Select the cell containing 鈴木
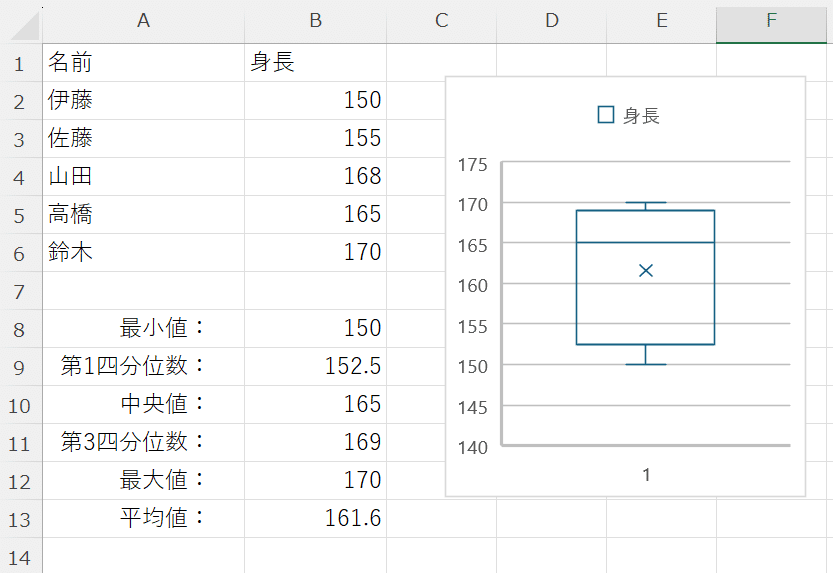833x573 pixels. tap(143, 253)
